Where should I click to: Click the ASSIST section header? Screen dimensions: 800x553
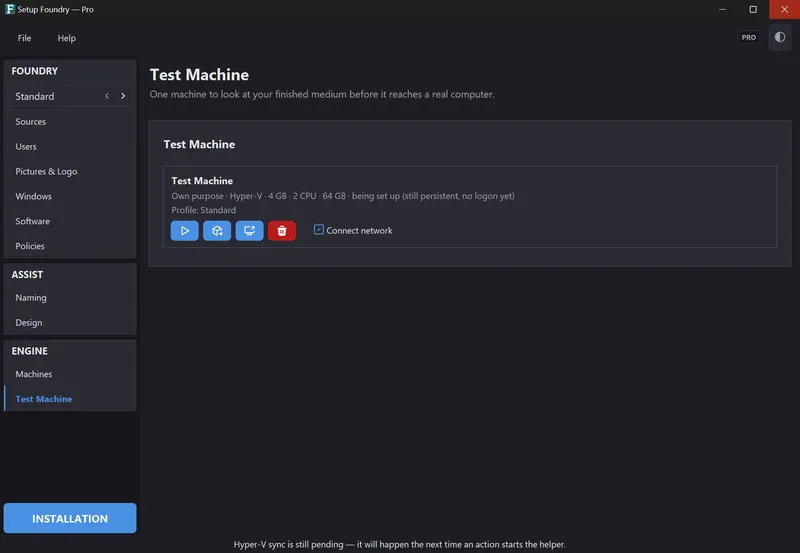[x=27, y=274]
